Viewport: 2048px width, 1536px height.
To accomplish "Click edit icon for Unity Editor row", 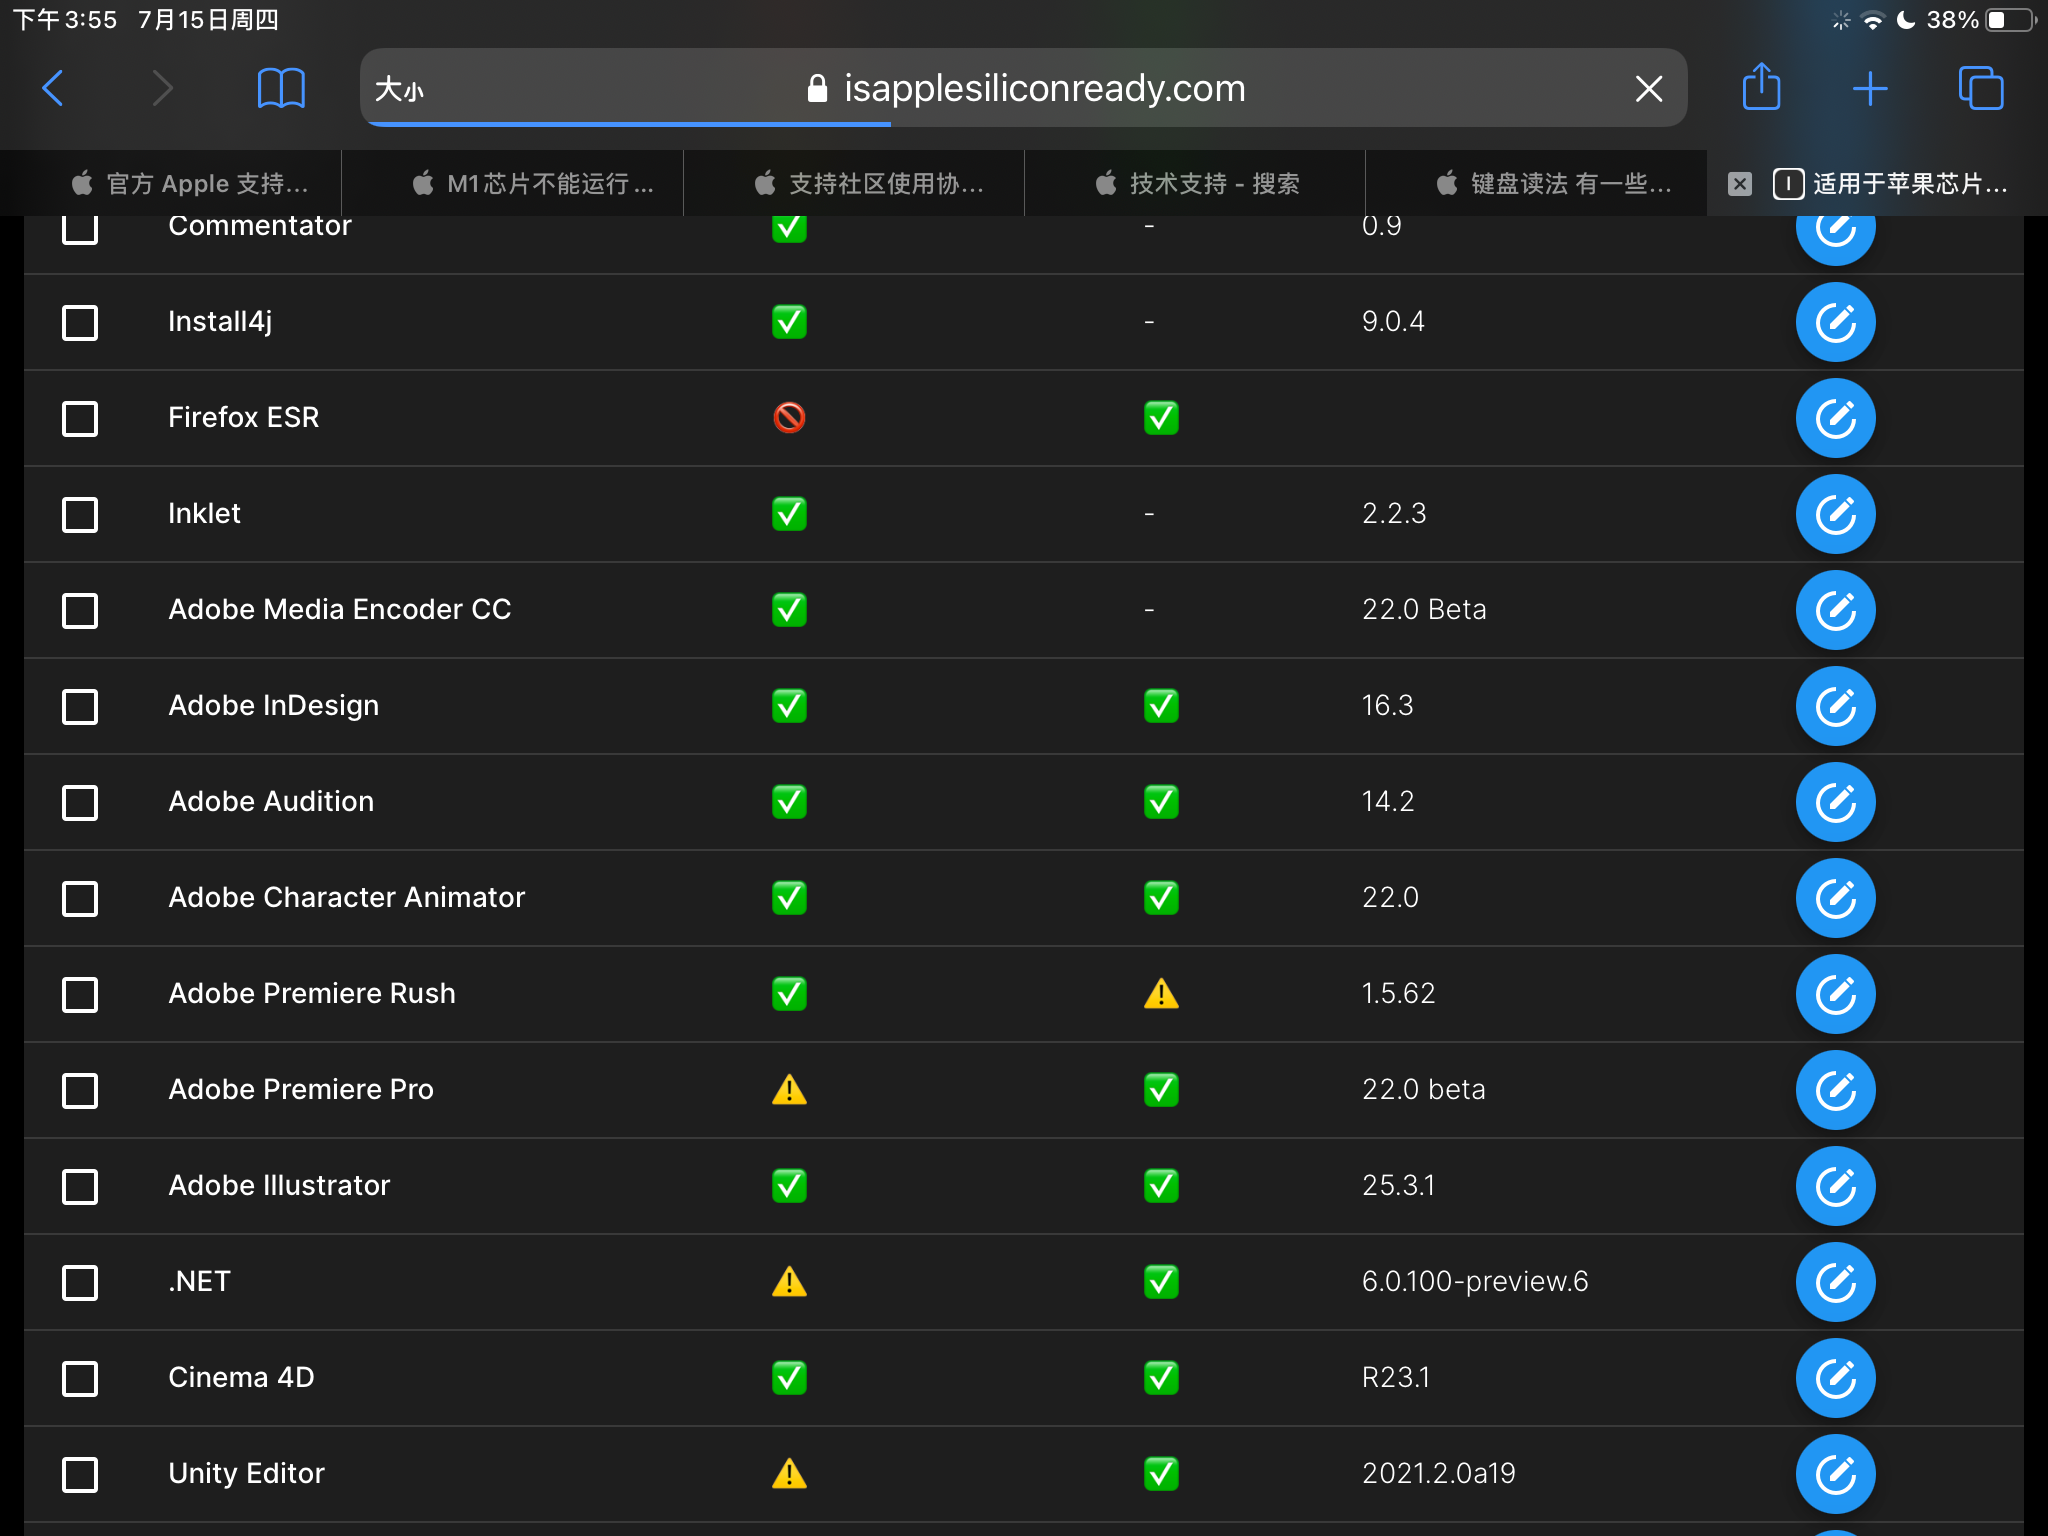I will pos(1835,1474).
